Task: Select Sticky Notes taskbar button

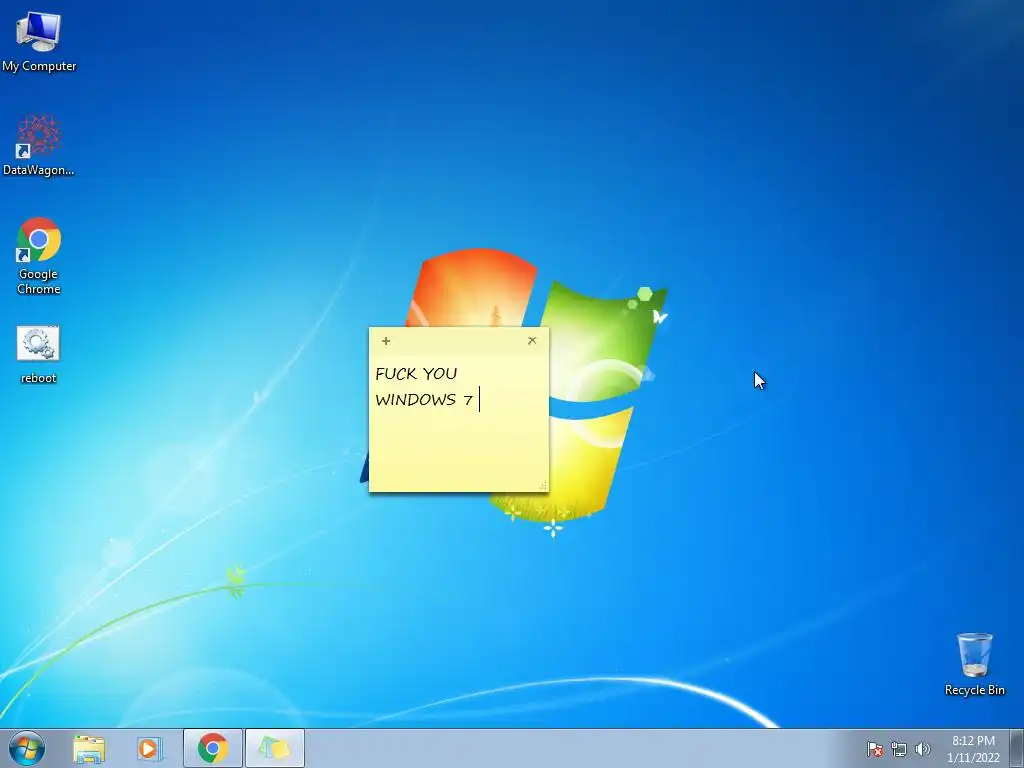Action: tap(275, 748)
